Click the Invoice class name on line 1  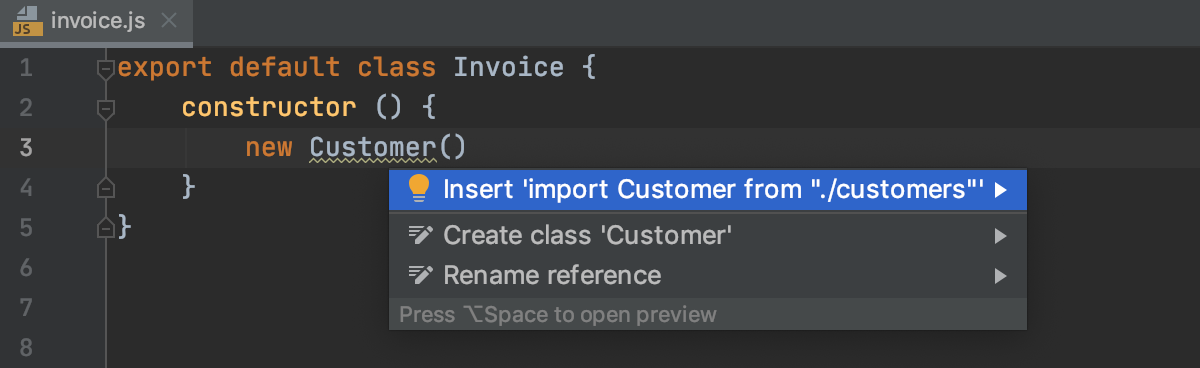point(509,68)
